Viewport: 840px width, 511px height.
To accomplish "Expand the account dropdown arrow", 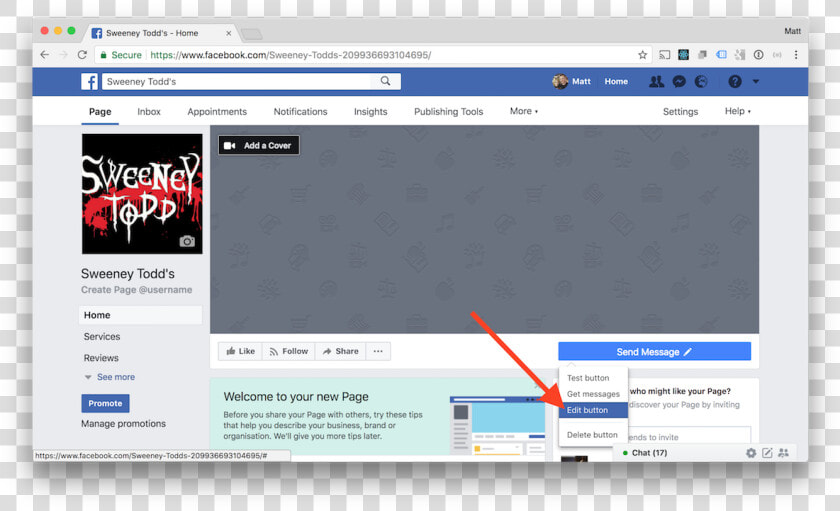I will pos(755,81).
